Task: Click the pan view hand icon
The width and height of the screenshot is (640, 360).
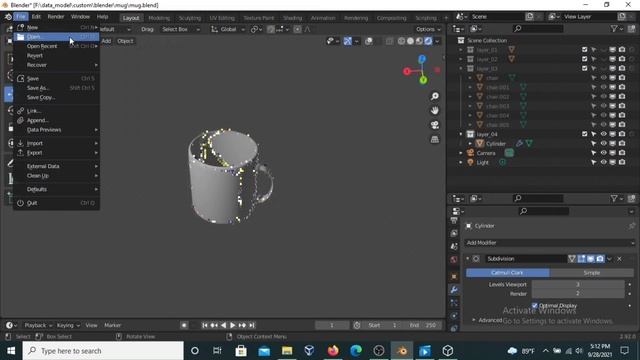Action: 435,111
